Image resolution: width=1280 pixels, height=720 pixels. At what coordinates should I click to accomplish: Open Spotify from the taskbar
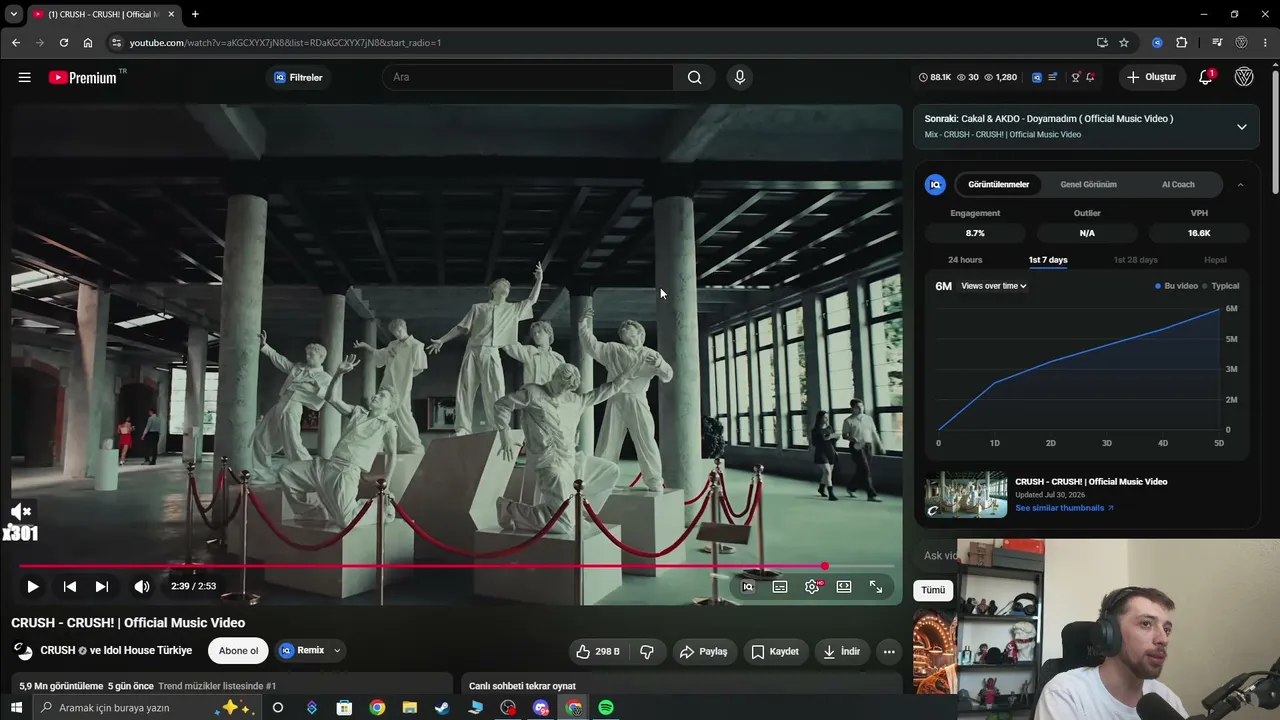(x=606, y=708)
